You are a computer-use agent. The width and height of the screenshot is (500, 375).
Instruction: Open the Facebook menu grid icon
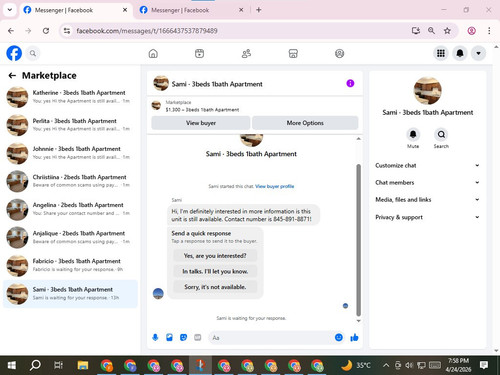tap(441, 53)
